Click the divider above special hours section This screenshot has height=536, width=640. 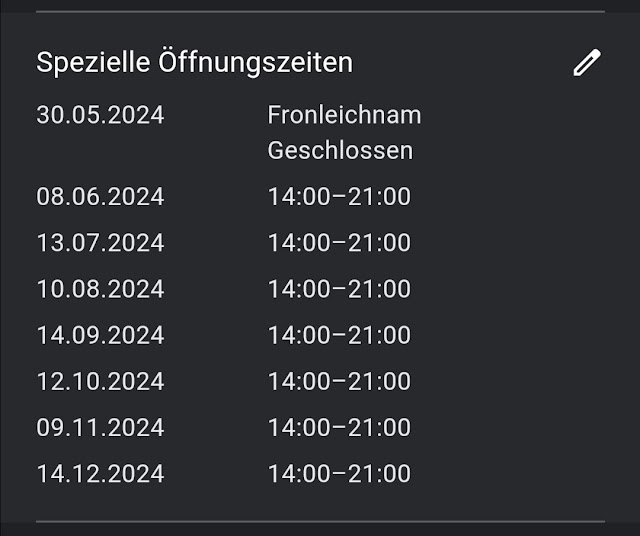coord(320,12)
